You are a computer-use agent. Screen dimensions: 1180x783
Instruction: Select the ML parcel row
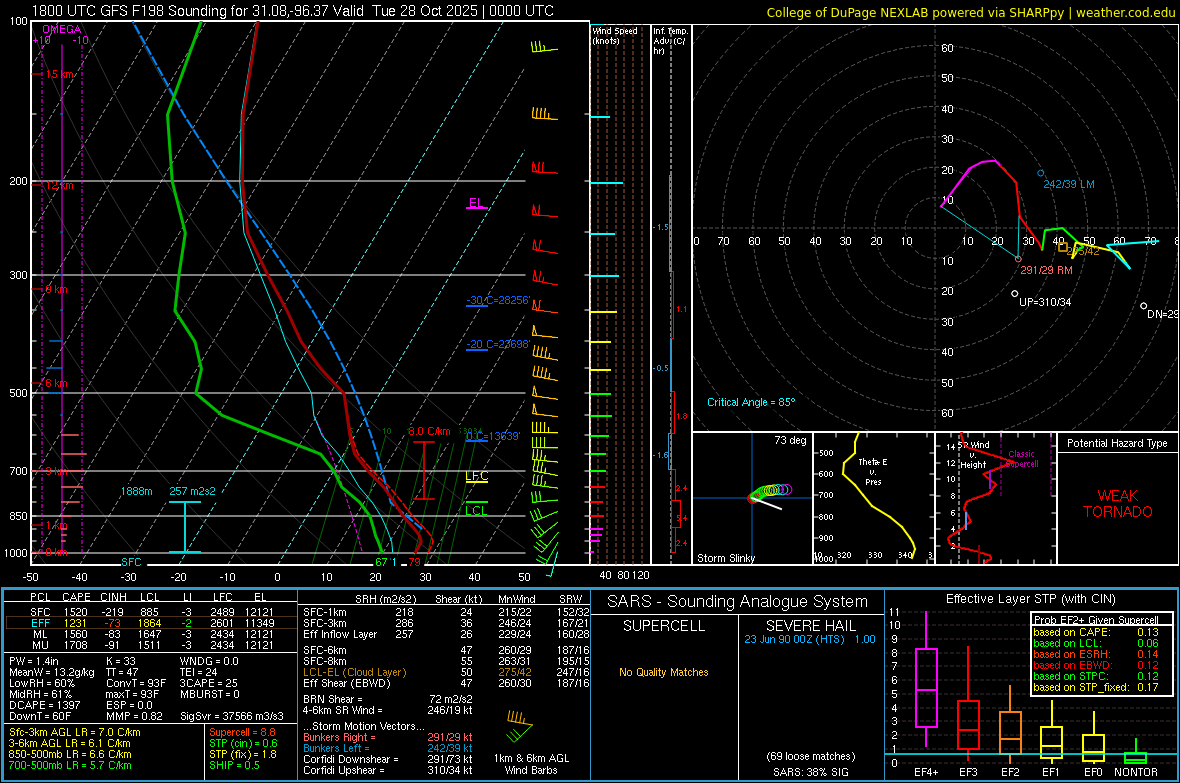(151, 634)
